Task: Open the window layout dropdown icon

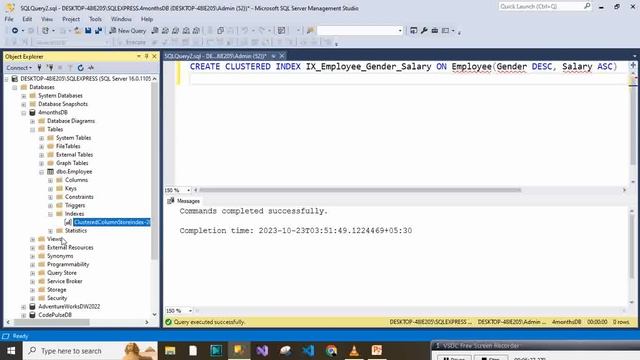Action: click(448, 31)
